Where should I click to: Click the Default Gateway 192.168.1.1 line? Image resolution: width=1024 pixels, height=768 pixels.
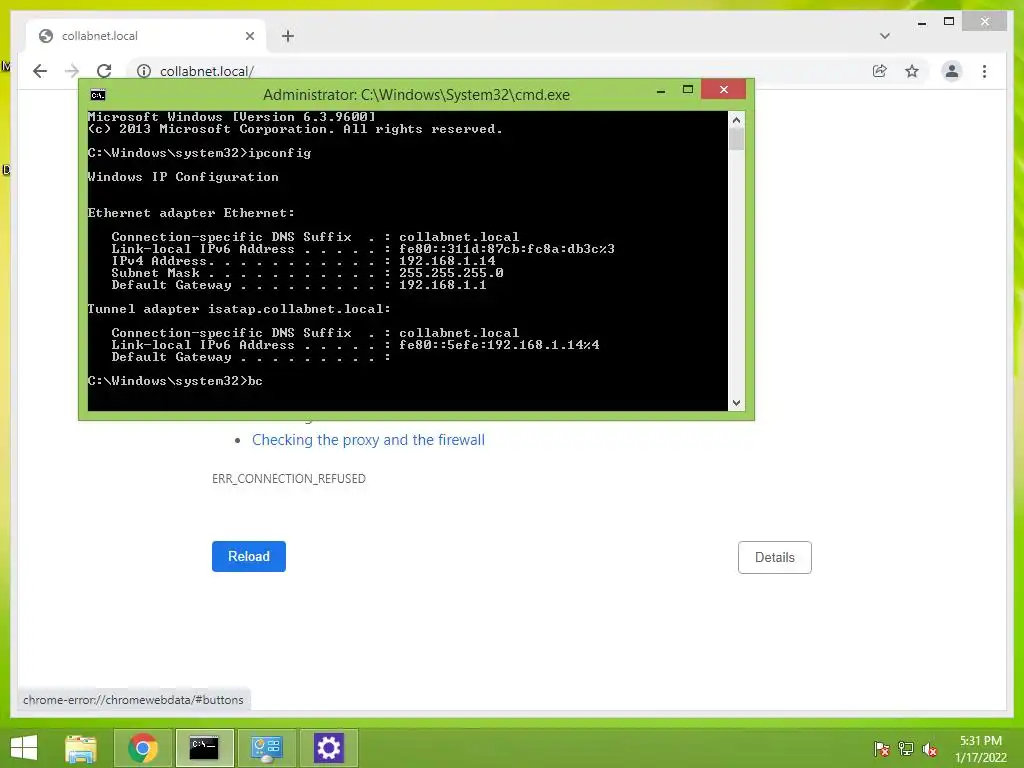(x=298, y=285)
